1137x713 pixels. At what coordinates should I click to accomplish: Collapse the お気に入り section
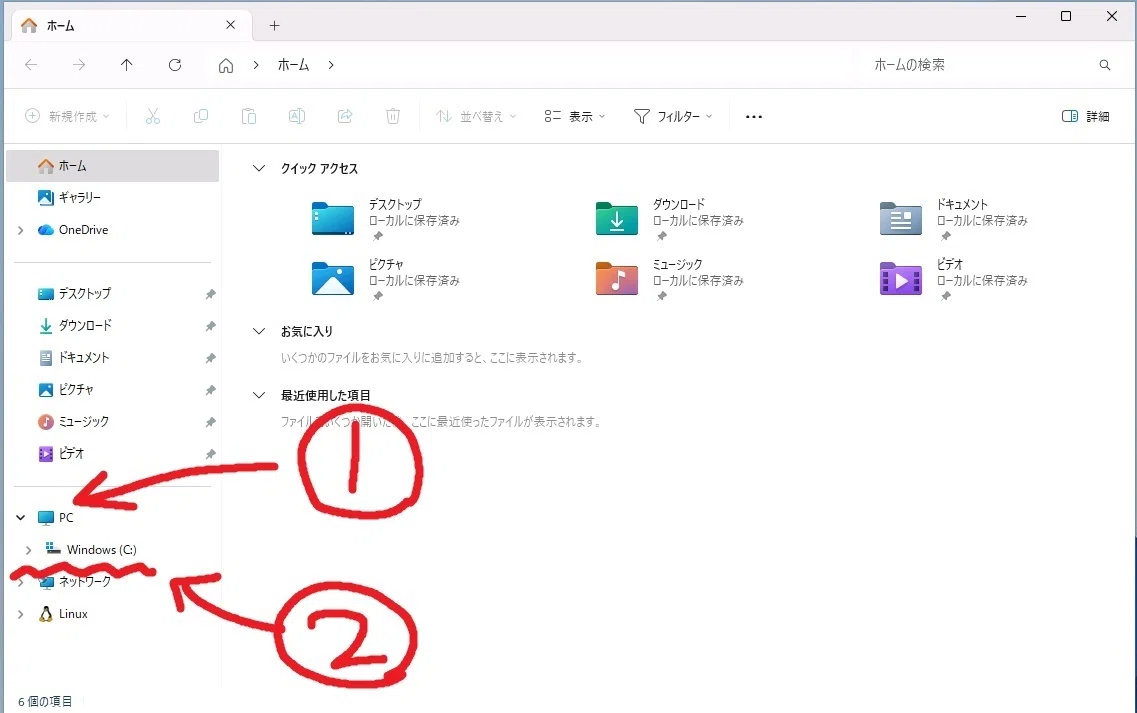(x=259, y=331)
